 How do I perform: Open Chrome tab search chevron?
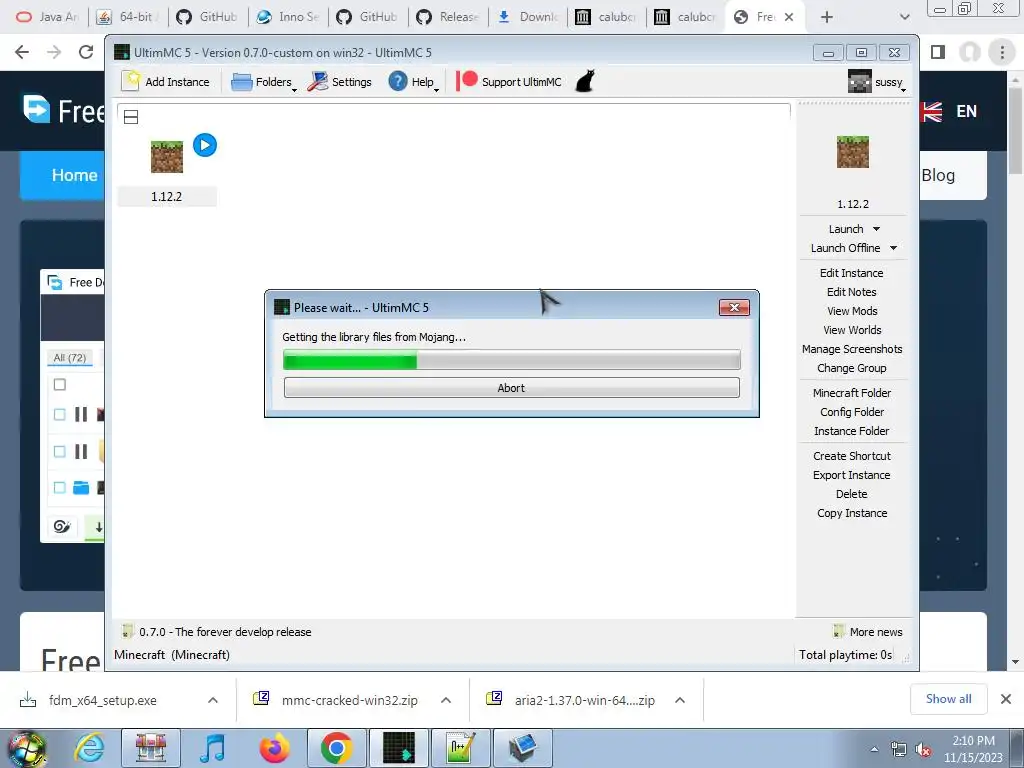point(904,17)
